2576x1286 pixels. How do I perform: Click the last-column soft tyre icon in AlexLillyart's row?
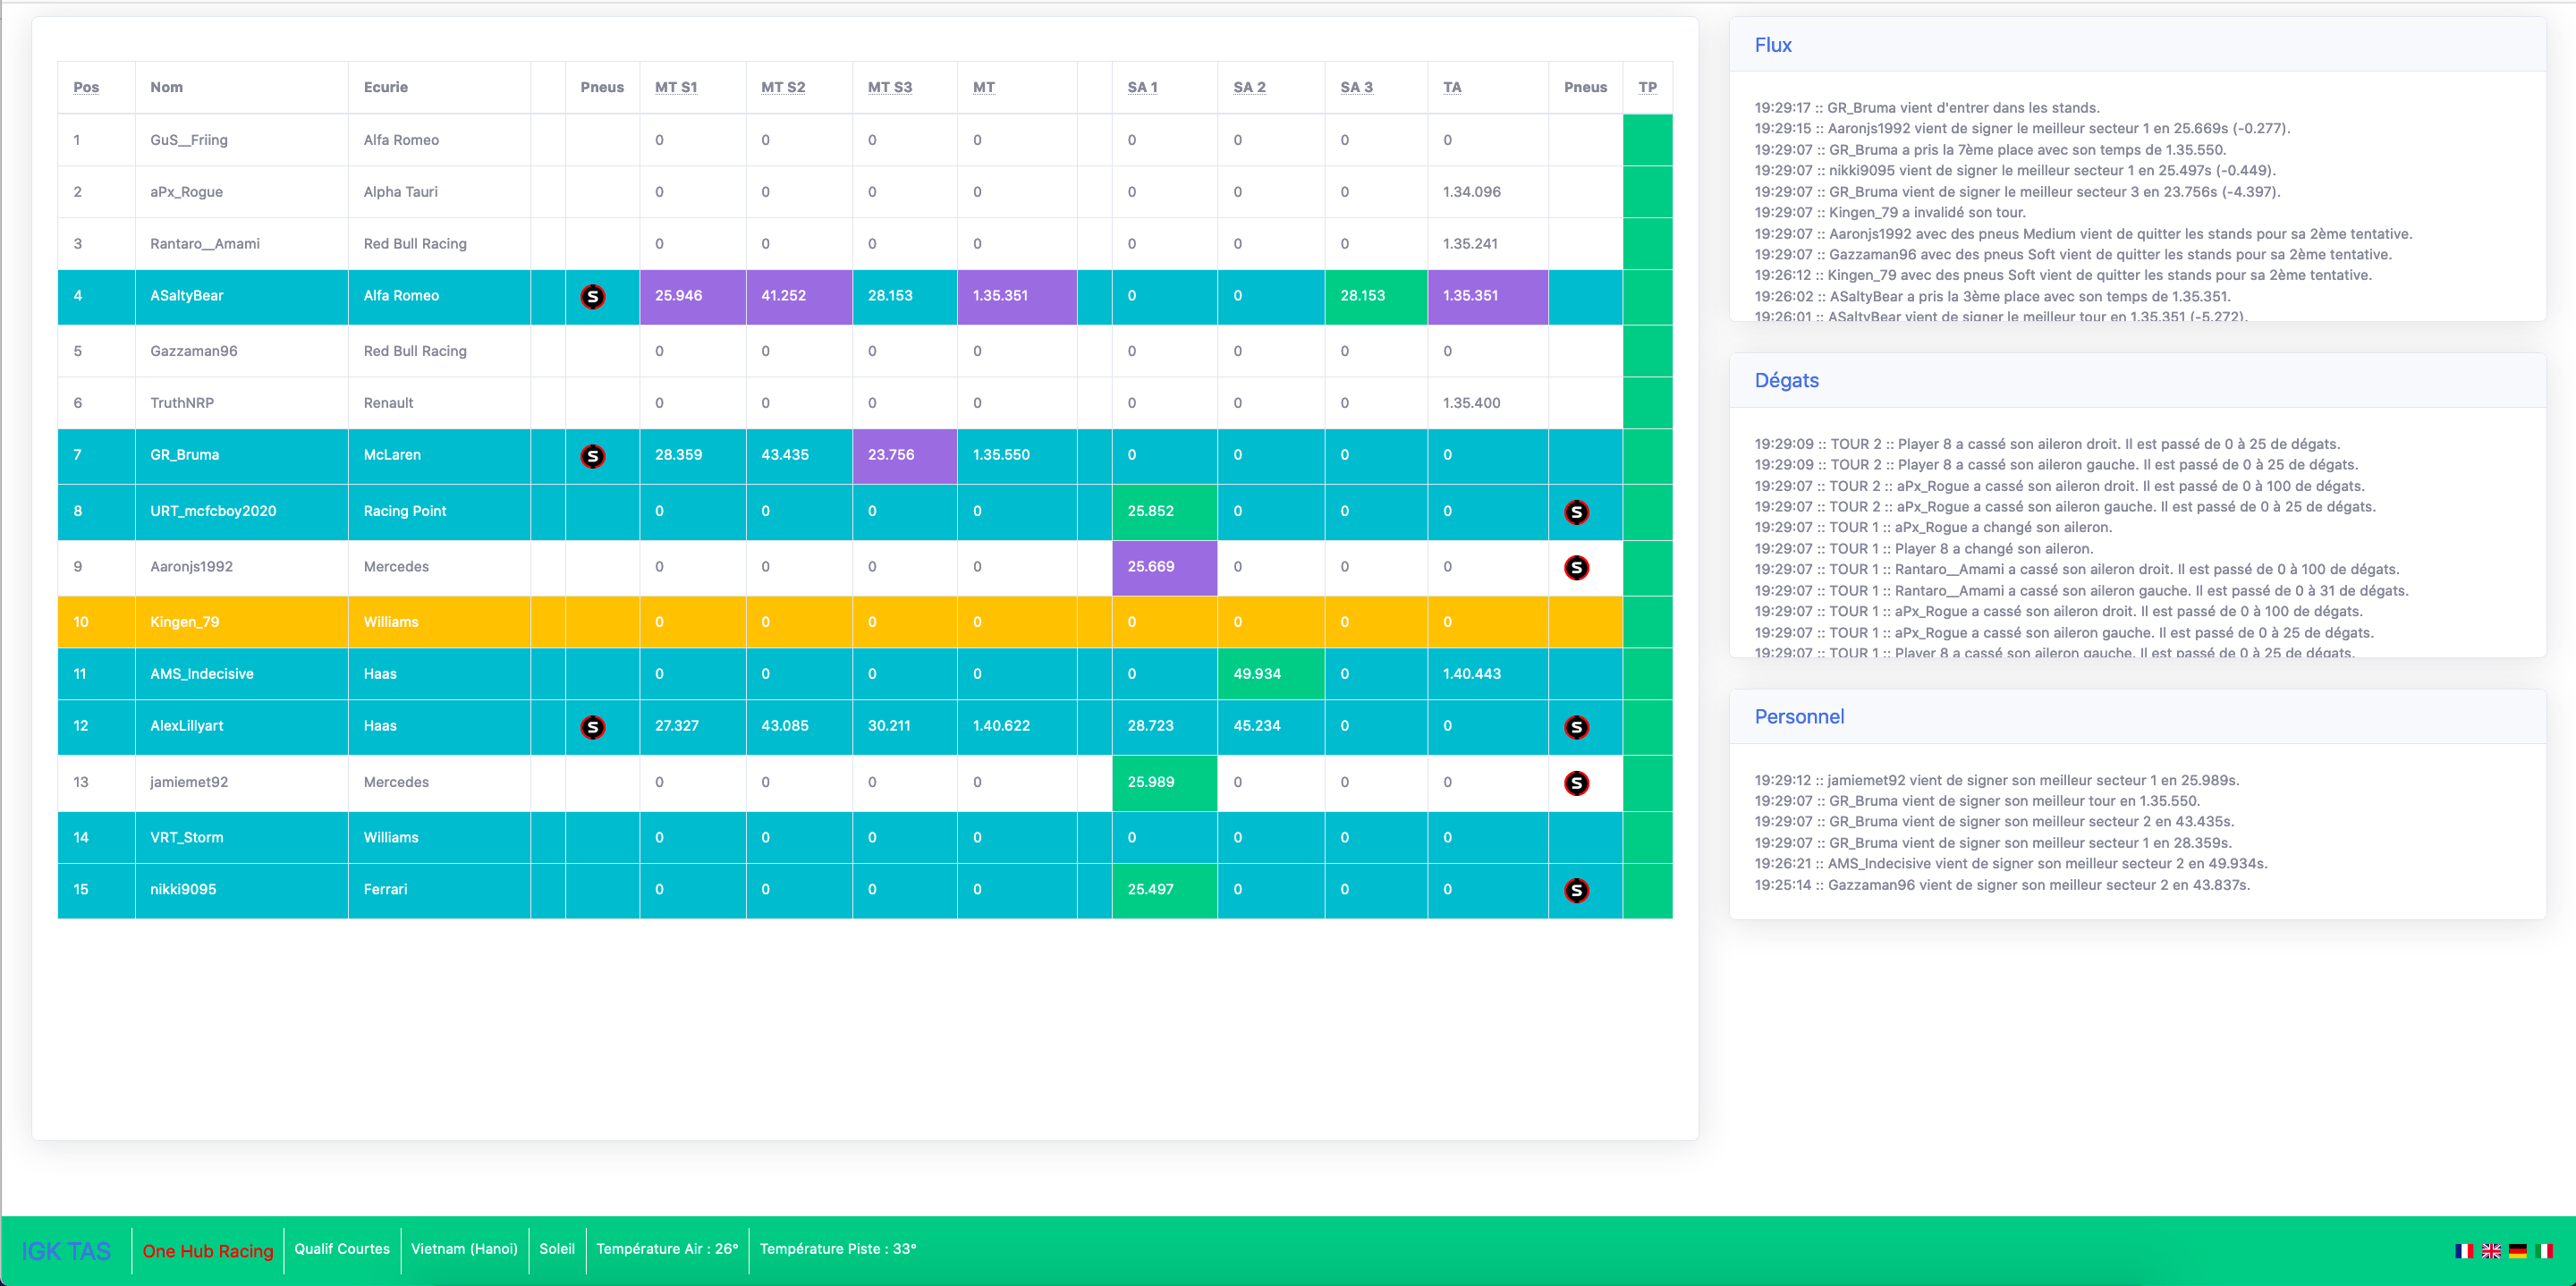(x=1577, y=727)
